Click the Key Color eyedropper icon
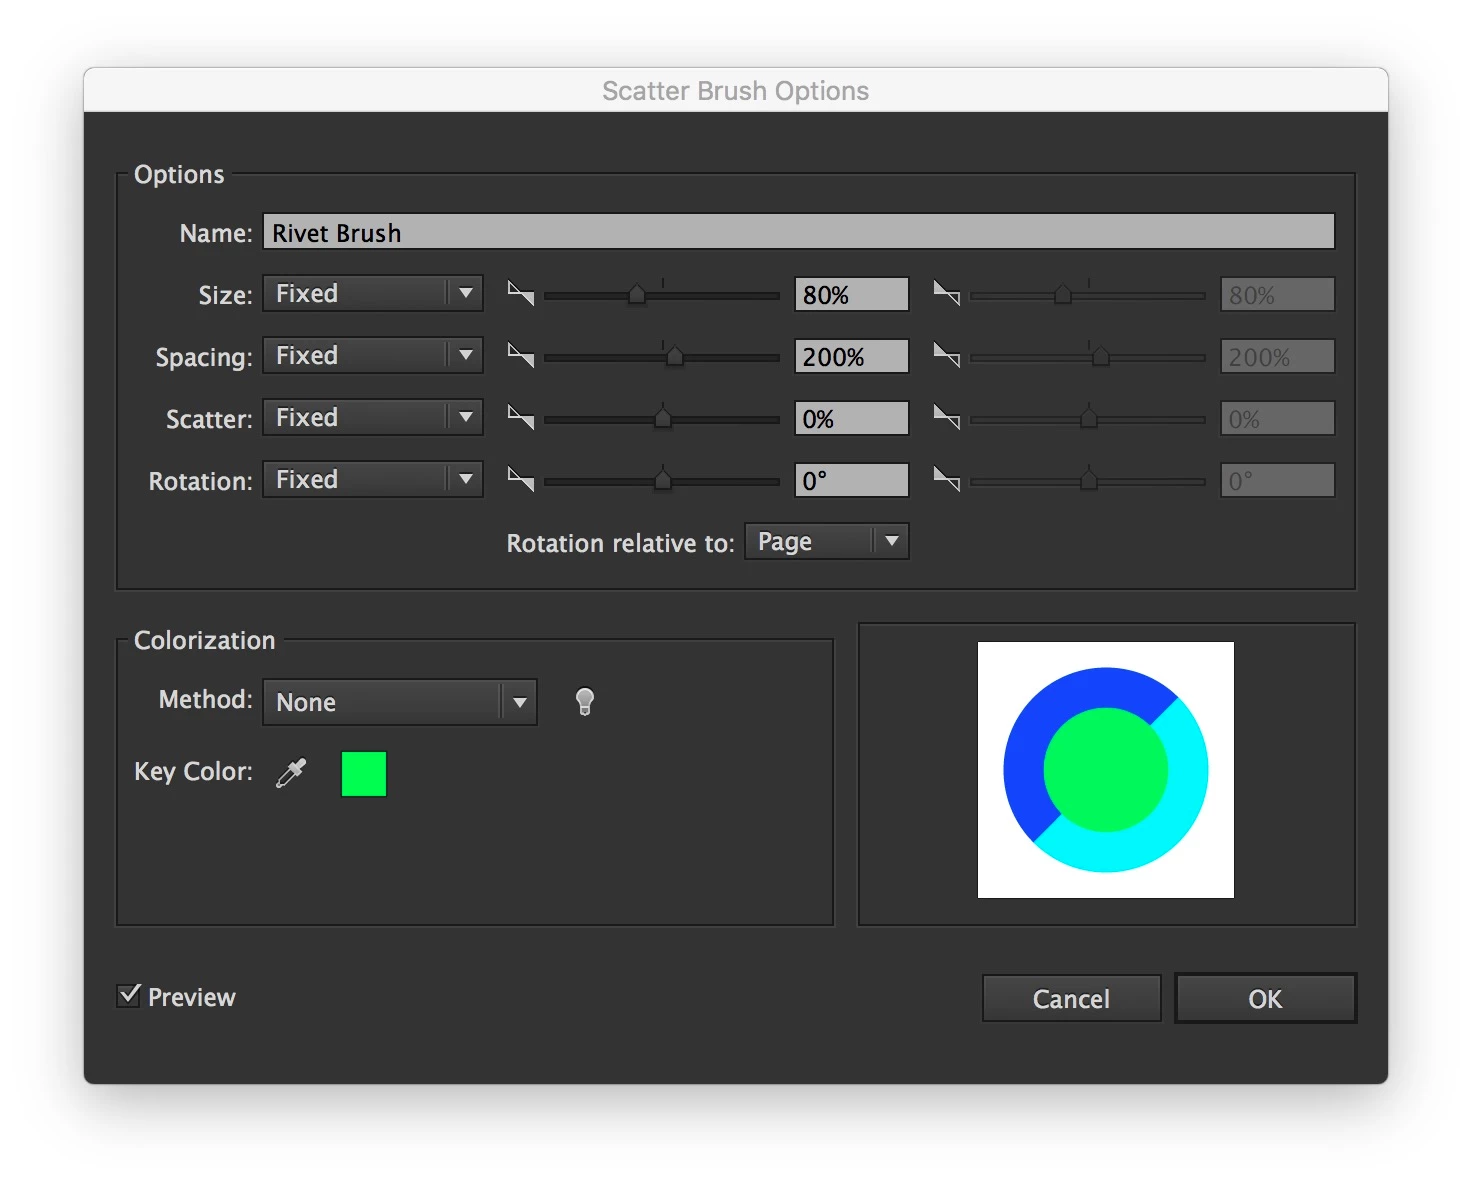 click(291, 772)
